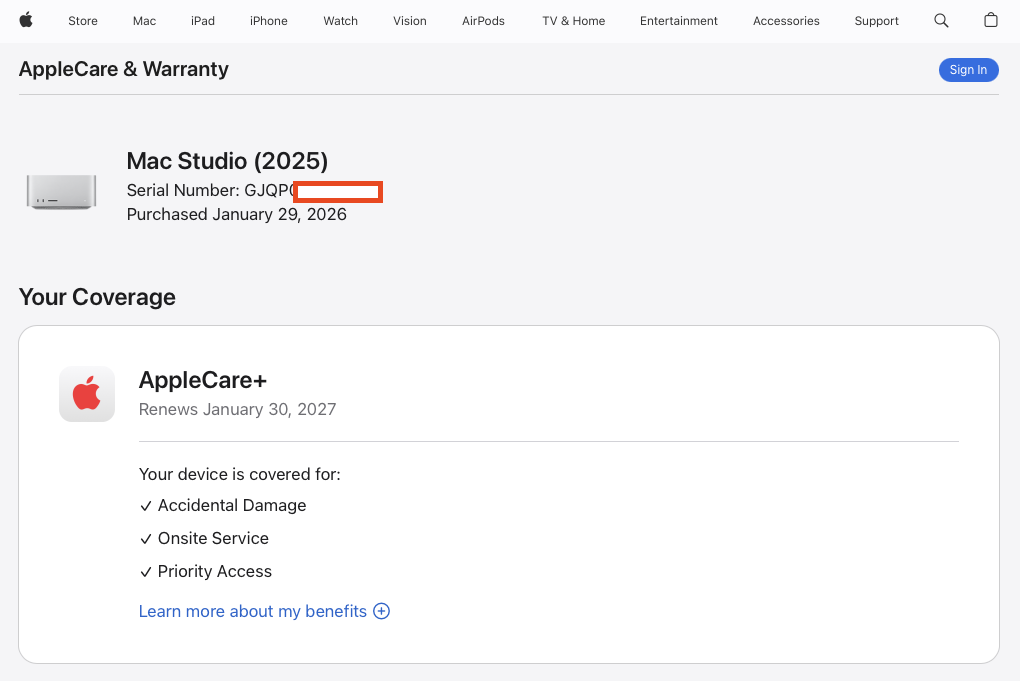The height and width of the screenshot is (681, 1020).
Task: Click the Priority Access coverage item
Action: tap(206, 571)
